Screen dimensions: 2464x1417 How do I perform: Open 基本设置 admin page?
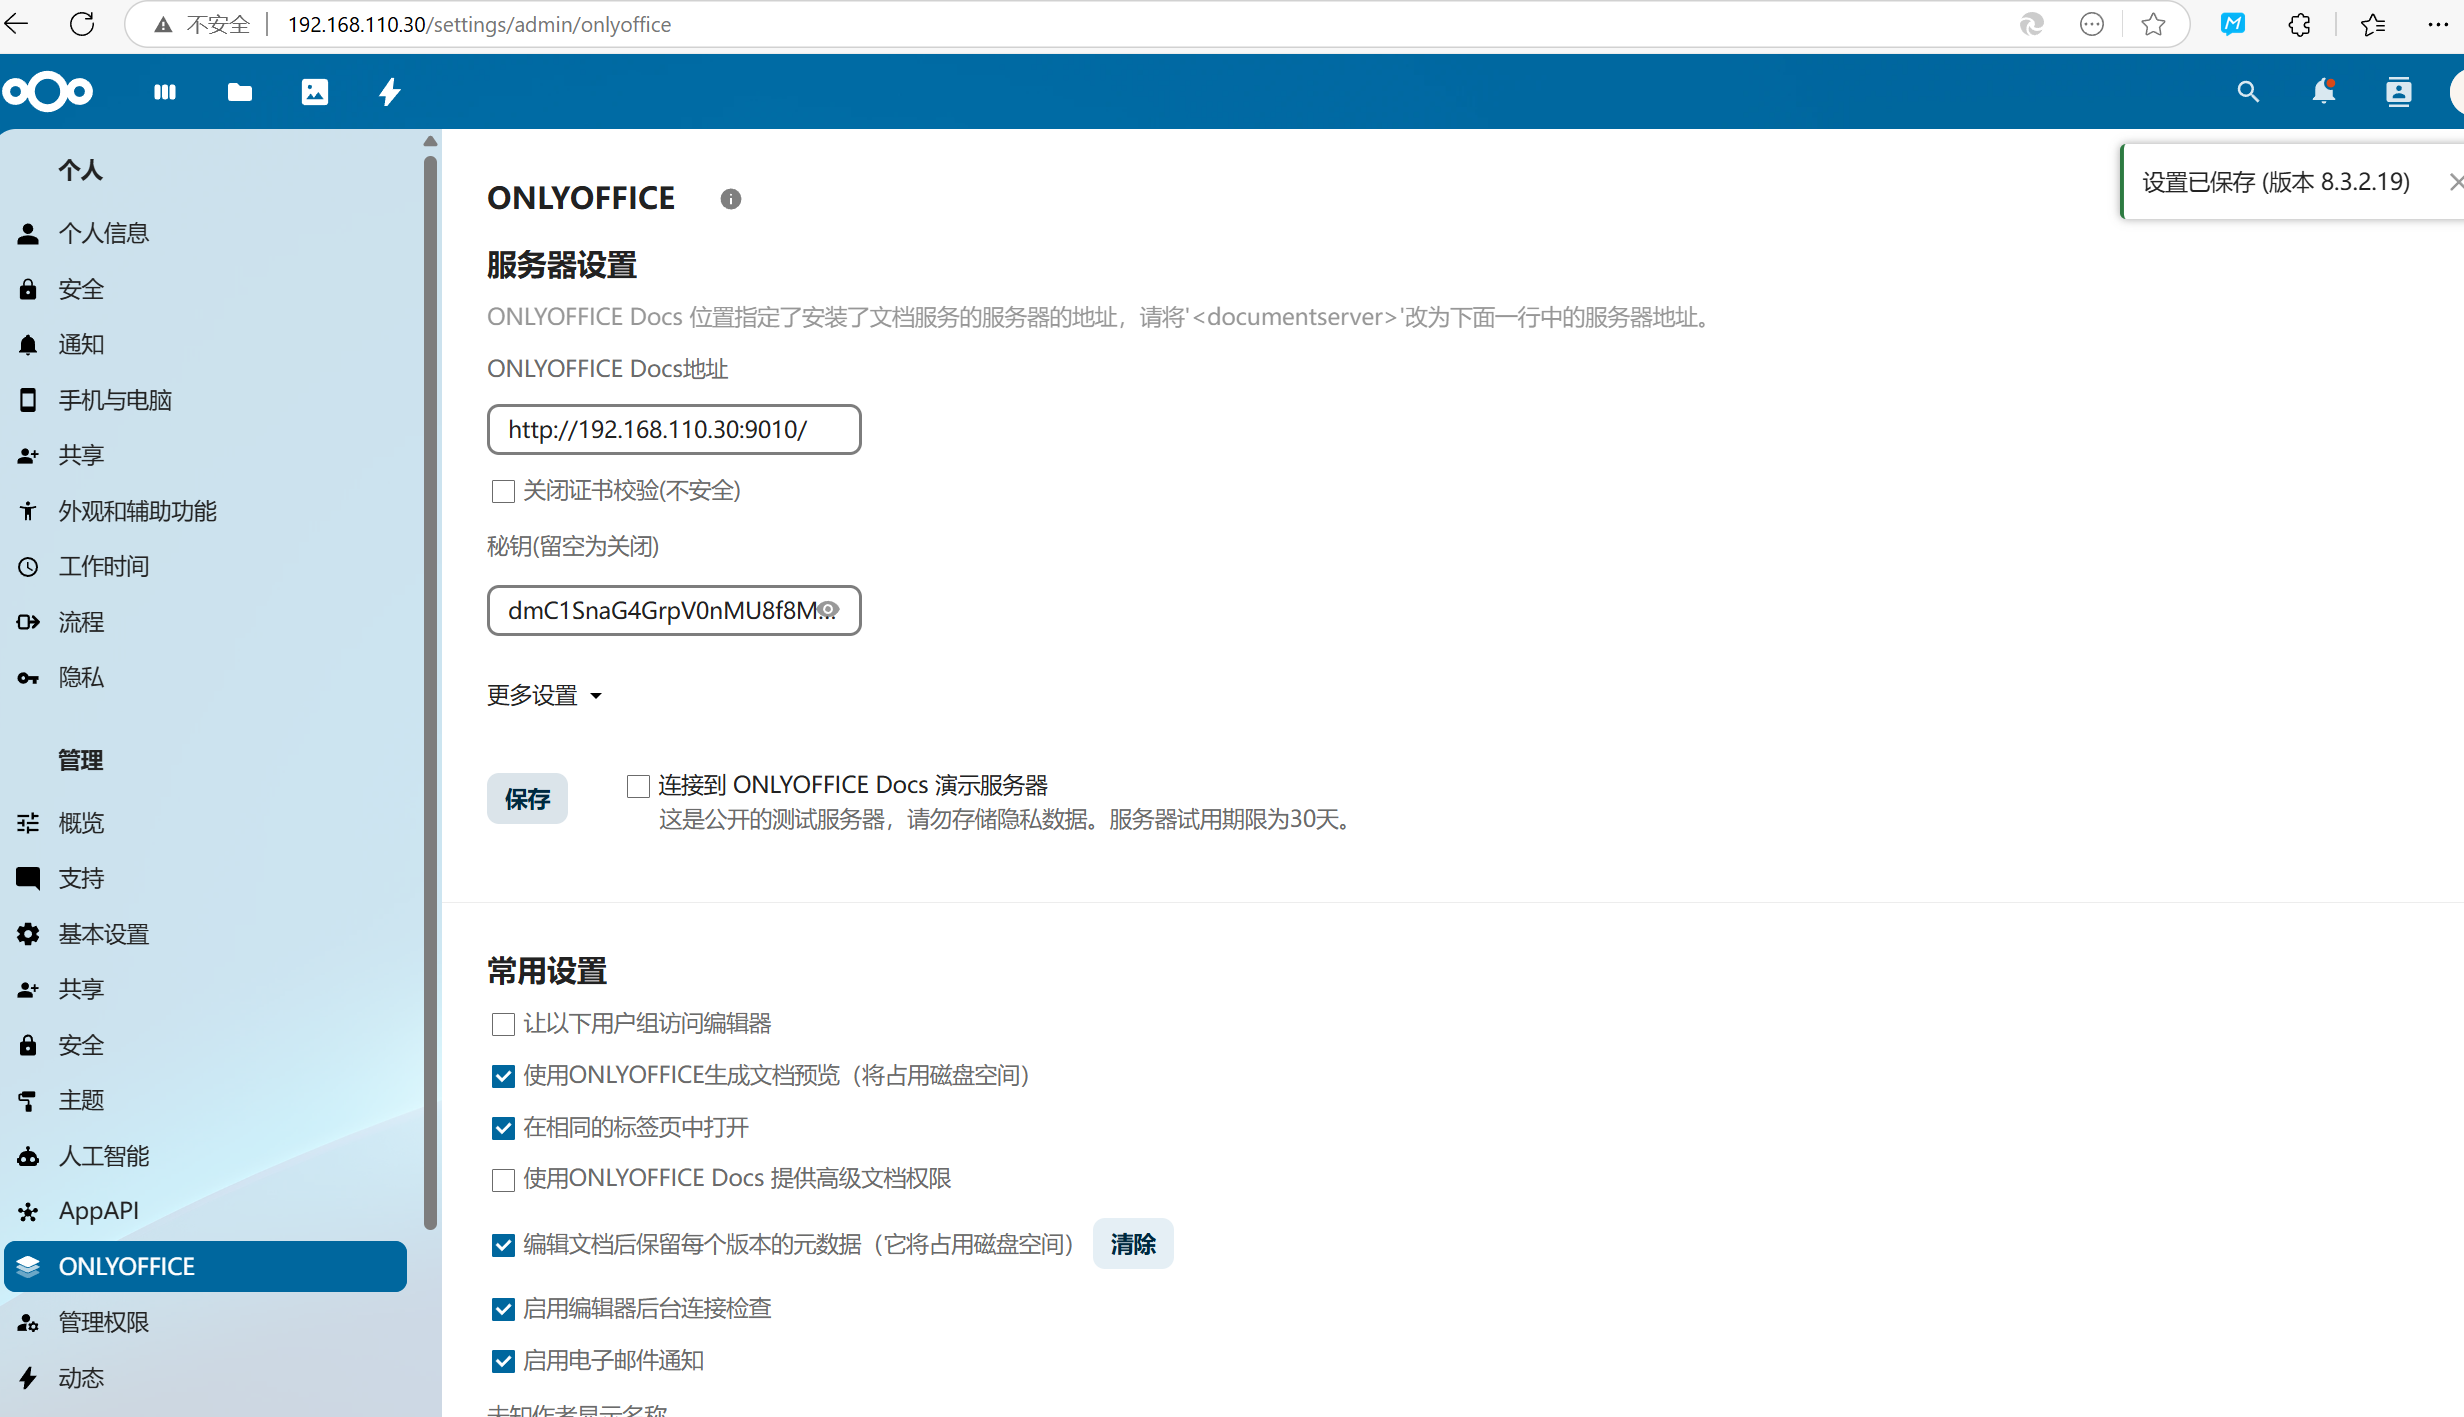tap(205, 935)
